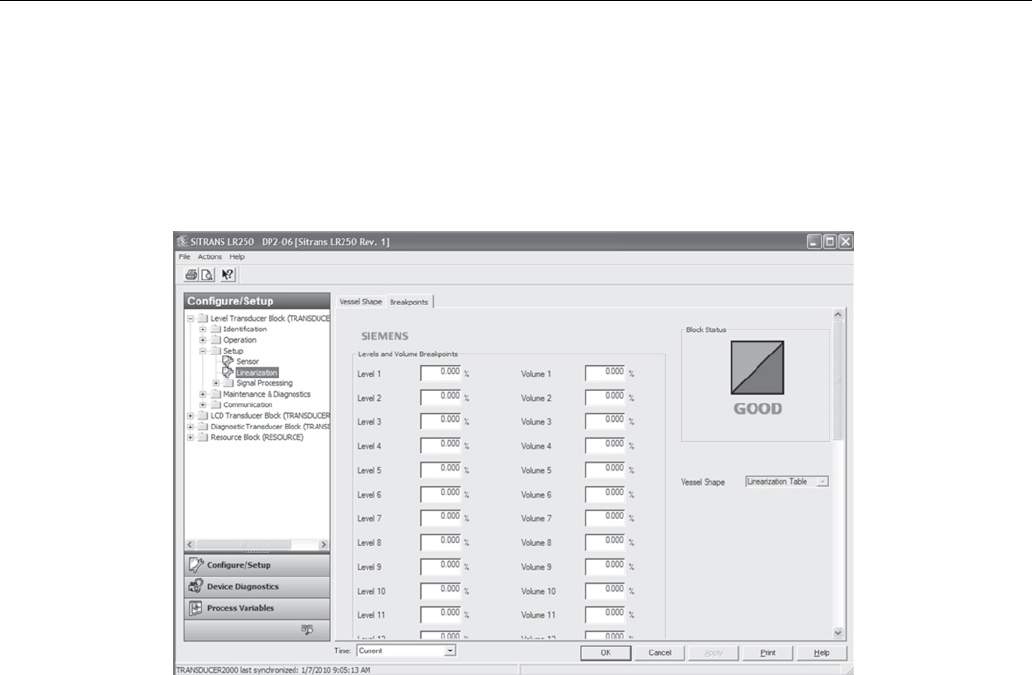
Task: Select the Breakpoints tab
Action: tap(409, 301)
